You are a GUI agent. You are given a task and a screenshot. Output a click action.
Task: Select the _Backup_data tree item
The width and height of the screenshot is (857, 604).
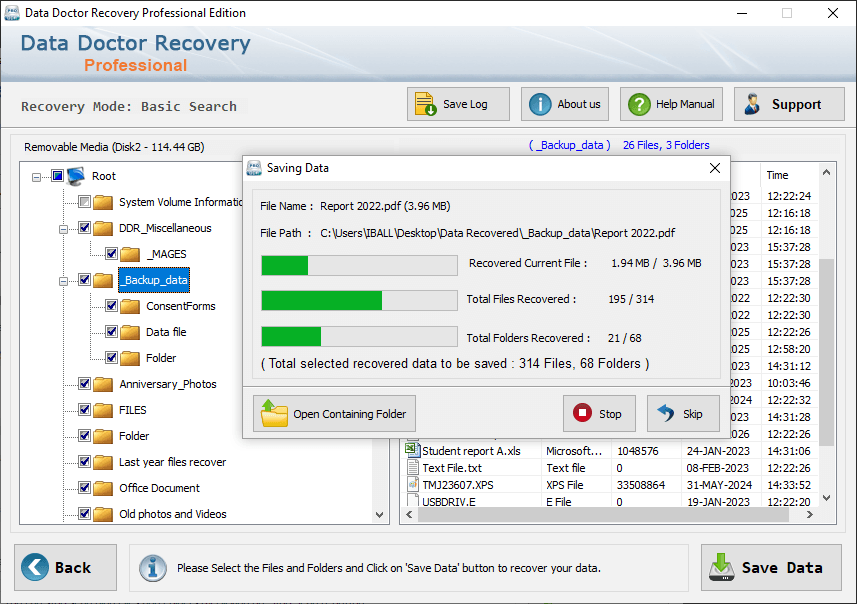click(x=154, y=280)
